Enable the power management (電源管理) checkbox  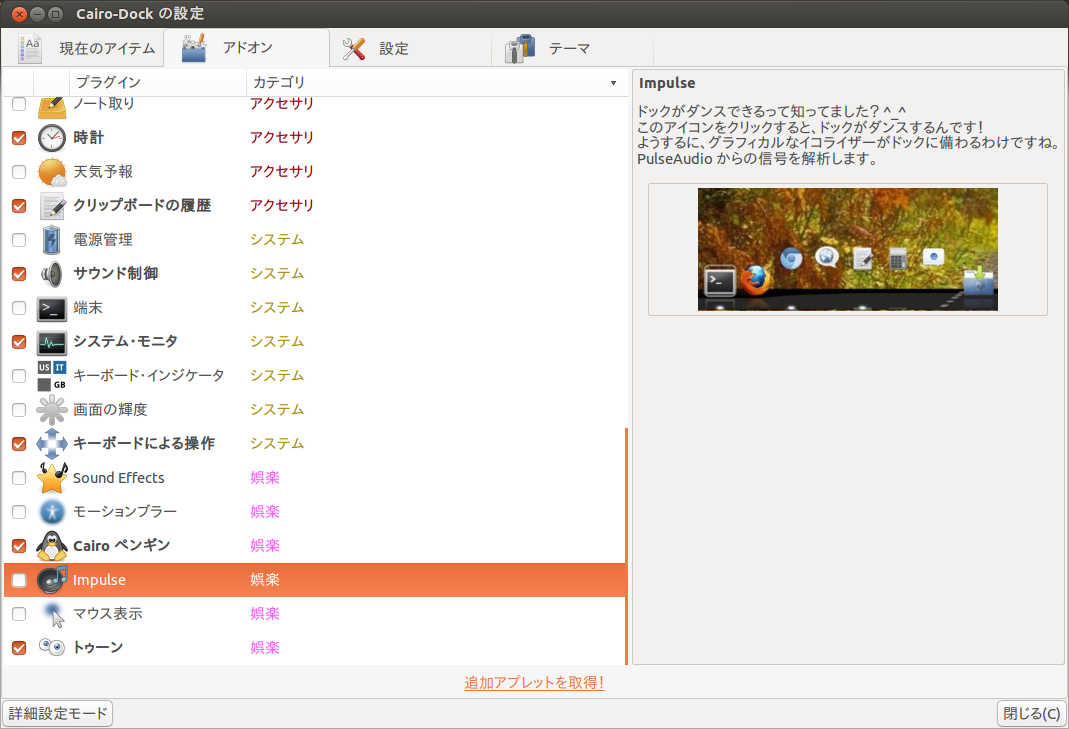coord(19,240)
